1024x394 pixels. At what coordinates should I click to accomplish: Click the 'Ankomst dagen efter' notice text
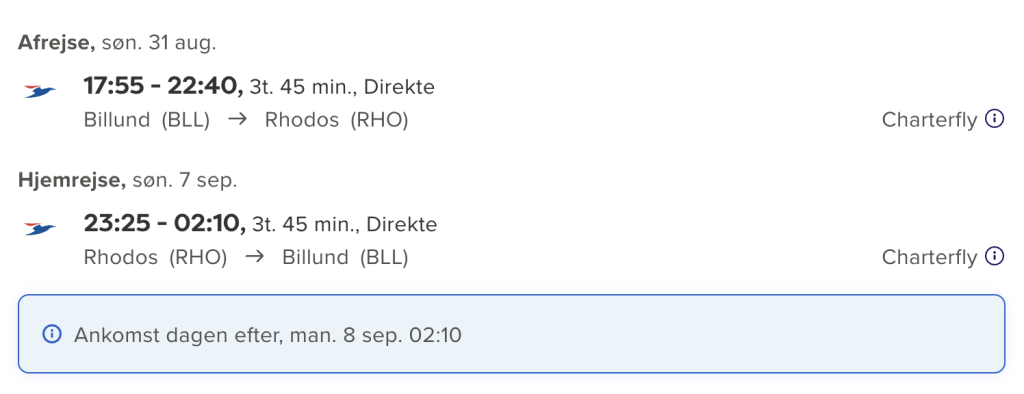tap(268, 335)
